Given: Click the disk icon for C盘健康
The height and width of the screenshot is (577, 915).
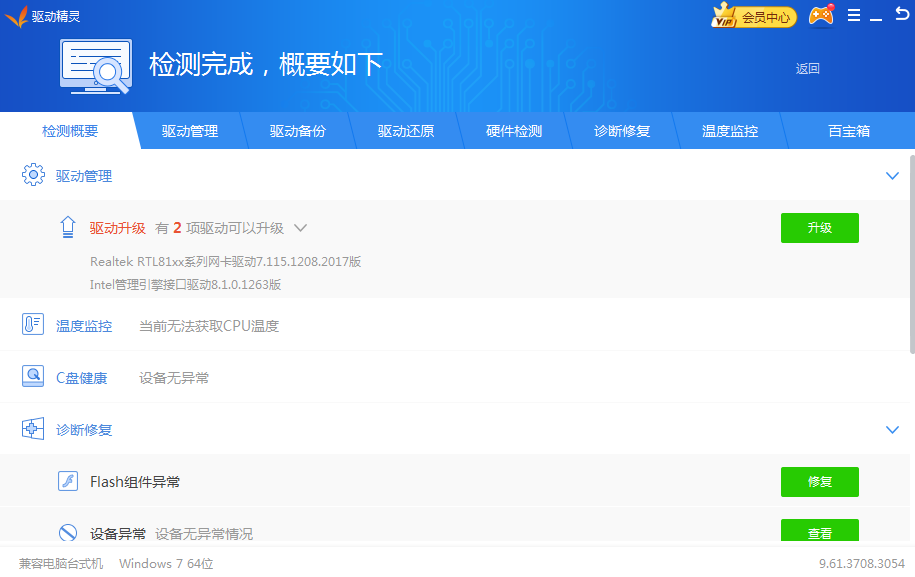Looking at the screenshot, I should coord(33,376).
